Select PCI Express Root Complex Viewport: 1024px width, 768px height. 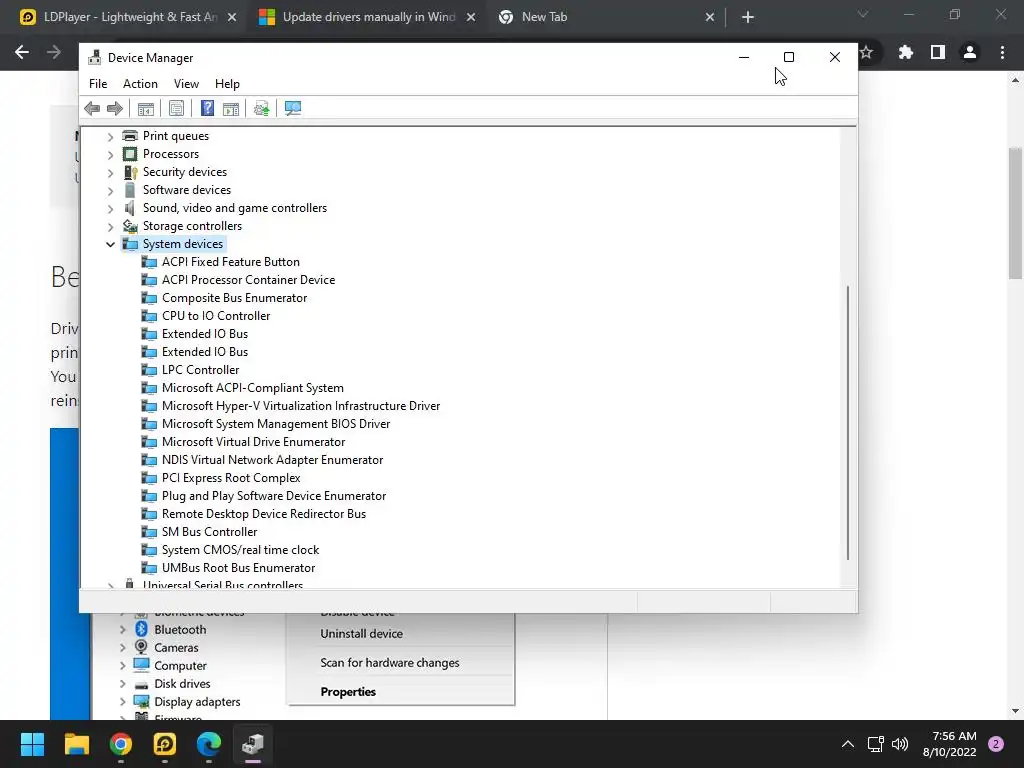pyautogui.click(x=231, y=478)
